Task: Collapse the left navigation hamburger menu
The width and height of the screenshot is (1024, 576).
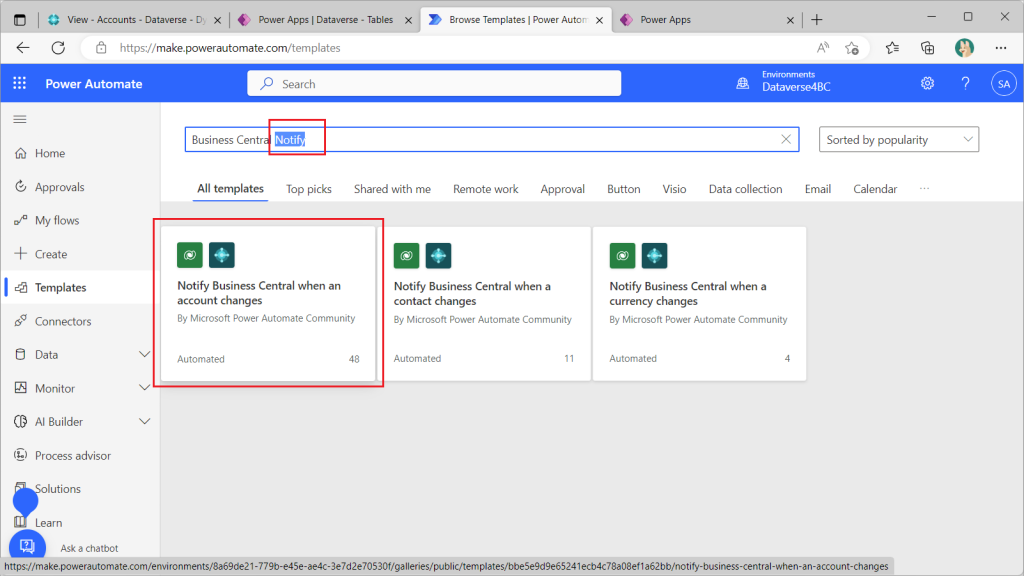Action: coord(20,120)
